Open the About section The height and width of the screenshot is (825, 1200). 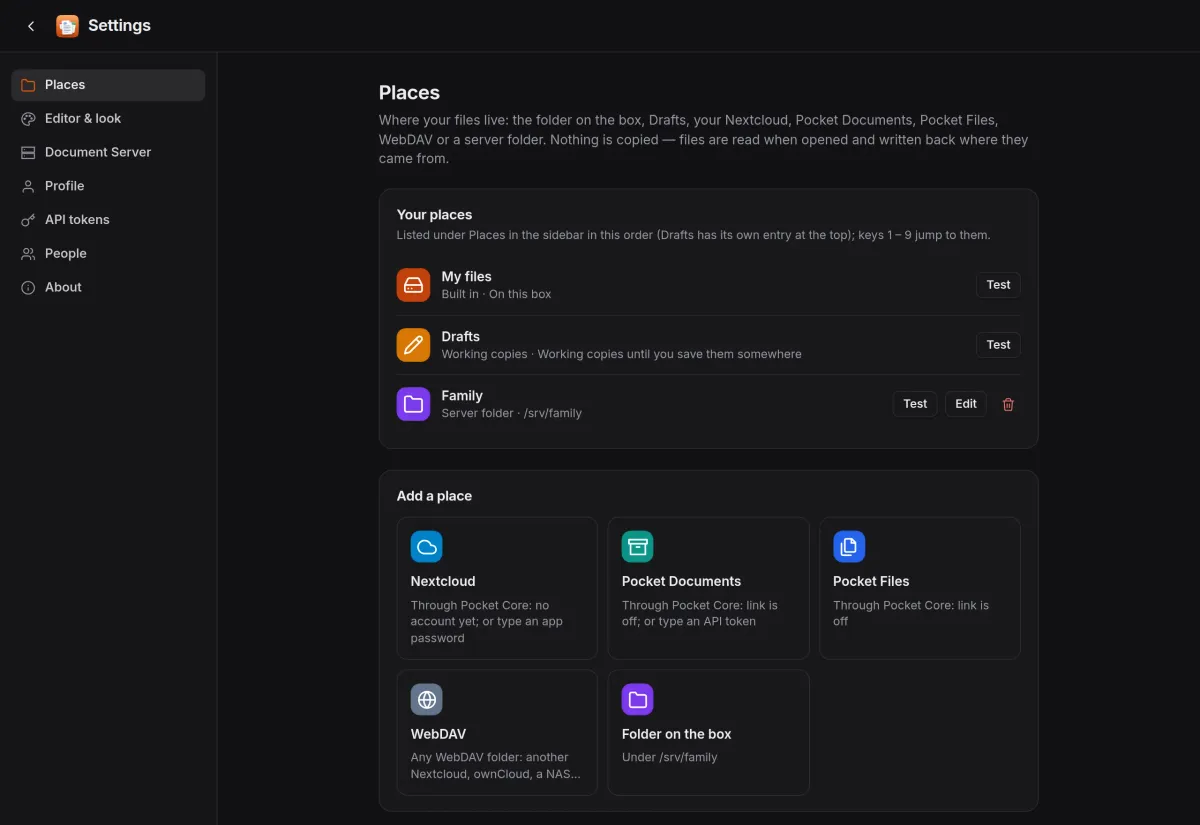[108, 287]
